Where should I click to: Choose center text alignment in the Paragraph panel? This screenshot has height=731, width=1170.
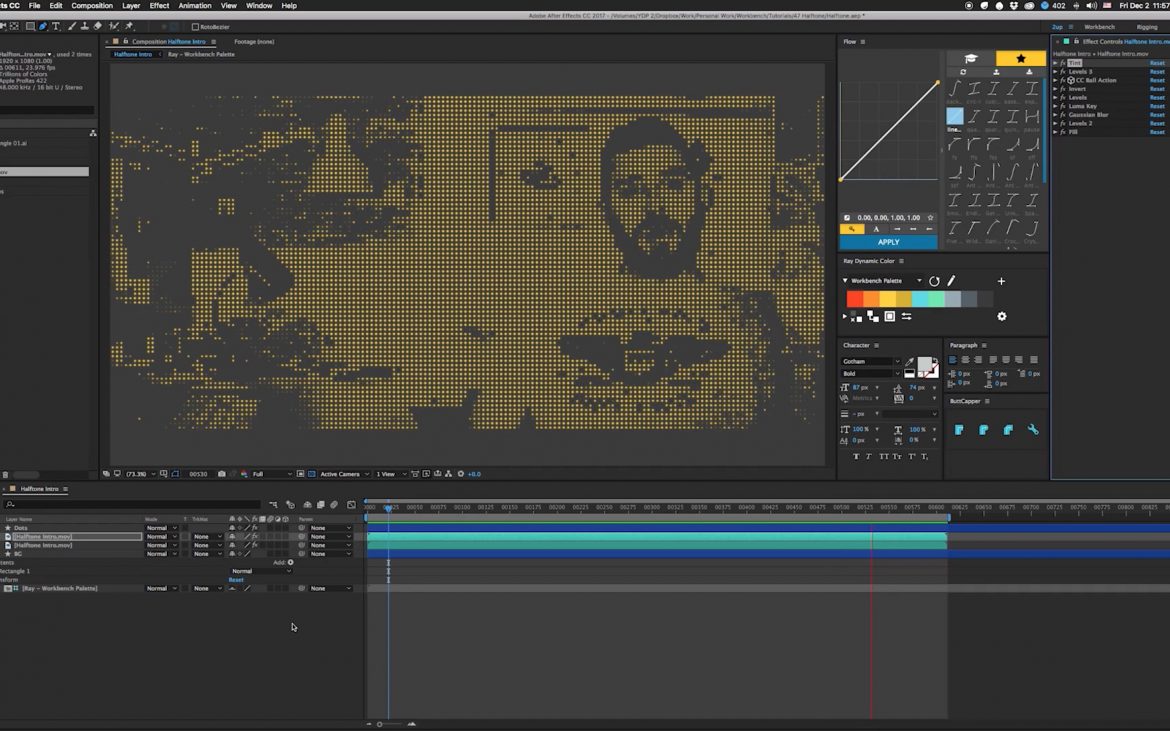(x=966, y=360)
